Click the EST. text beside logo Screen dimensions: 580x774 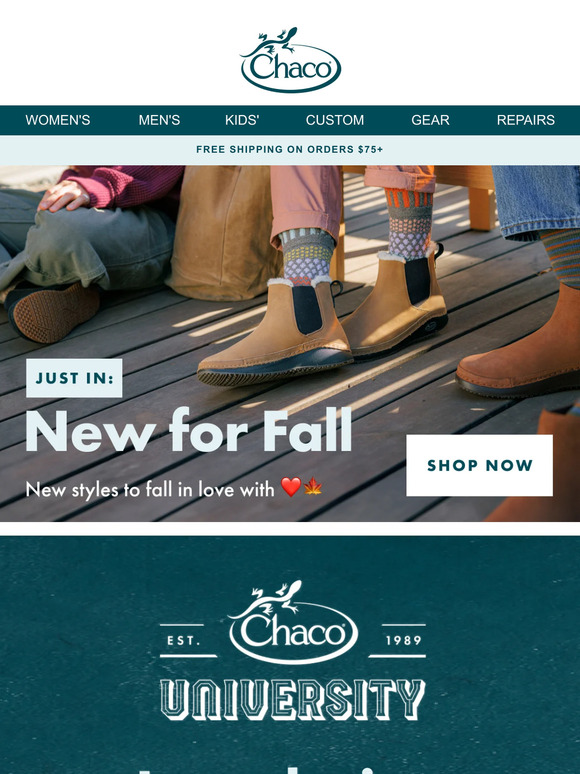(x=184, y=641)
